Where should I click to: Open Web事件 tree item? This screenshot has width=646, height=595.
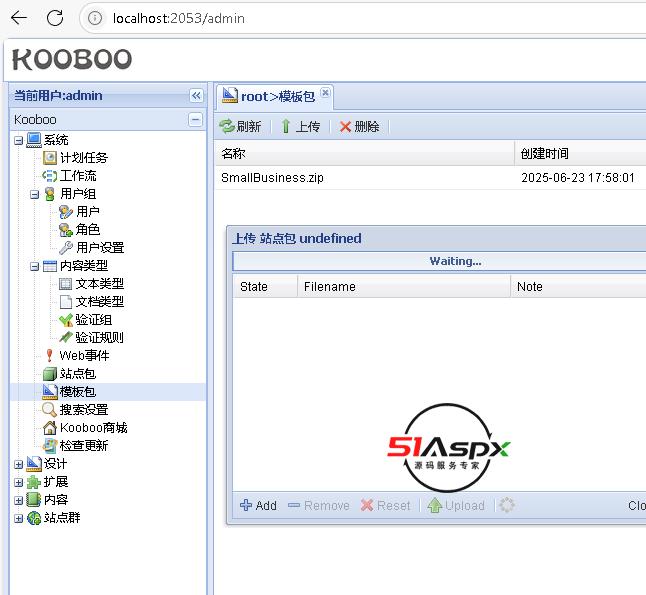84,356
